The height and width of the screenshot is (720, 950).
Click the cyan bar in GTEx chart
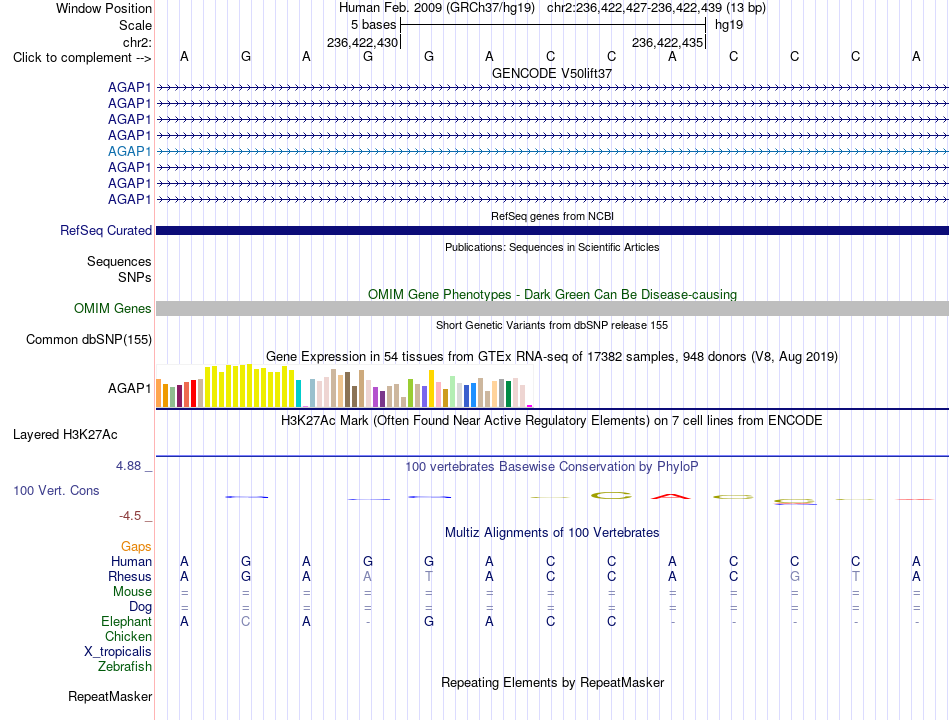click(x=298, y=393)
